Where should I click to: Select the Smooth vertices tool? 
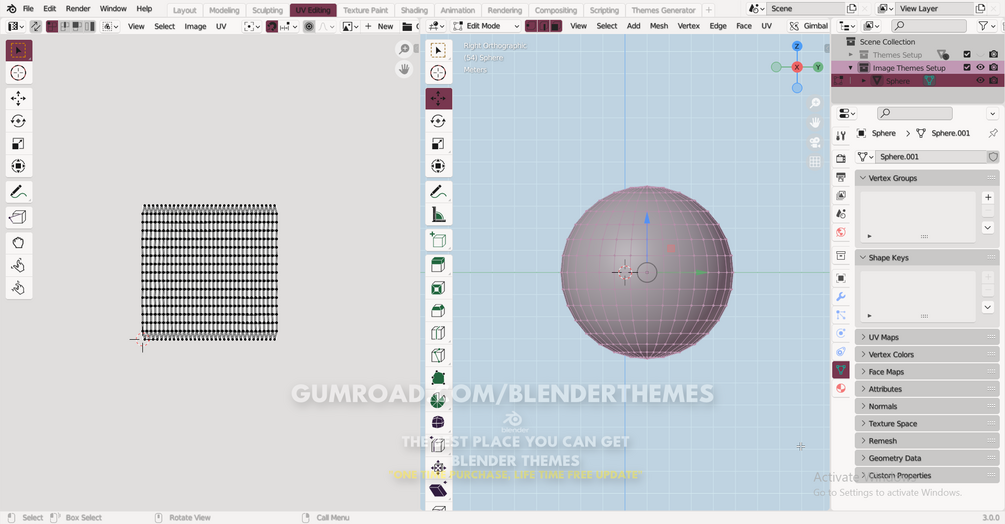pyautogui.click(x=438, y=423)
